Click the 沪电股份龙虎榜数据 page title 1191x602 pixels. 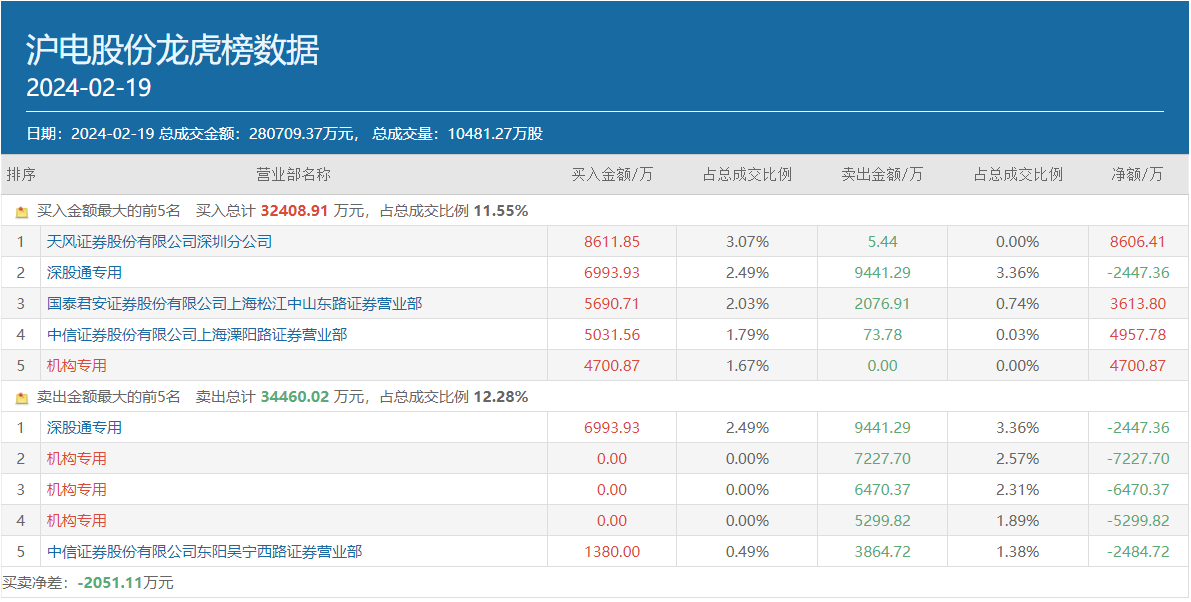pyautogui.click(x=172, y=49)
